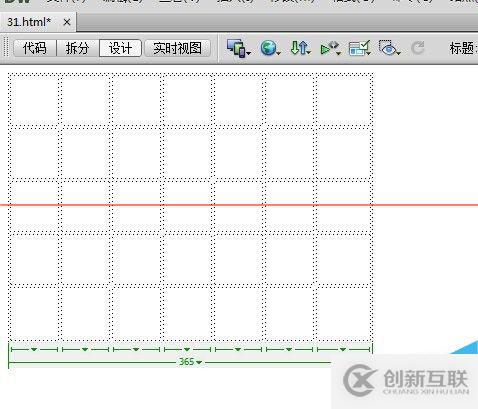Open the first column width dropdown arrow

[34, 349]
